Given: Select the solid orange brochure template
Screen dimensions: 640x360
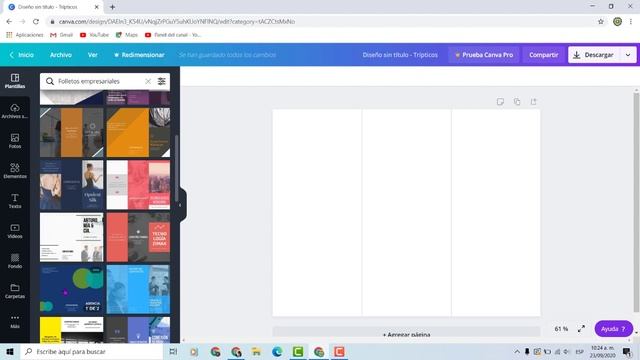Looking at the screenshot, I should pos(138,132).
